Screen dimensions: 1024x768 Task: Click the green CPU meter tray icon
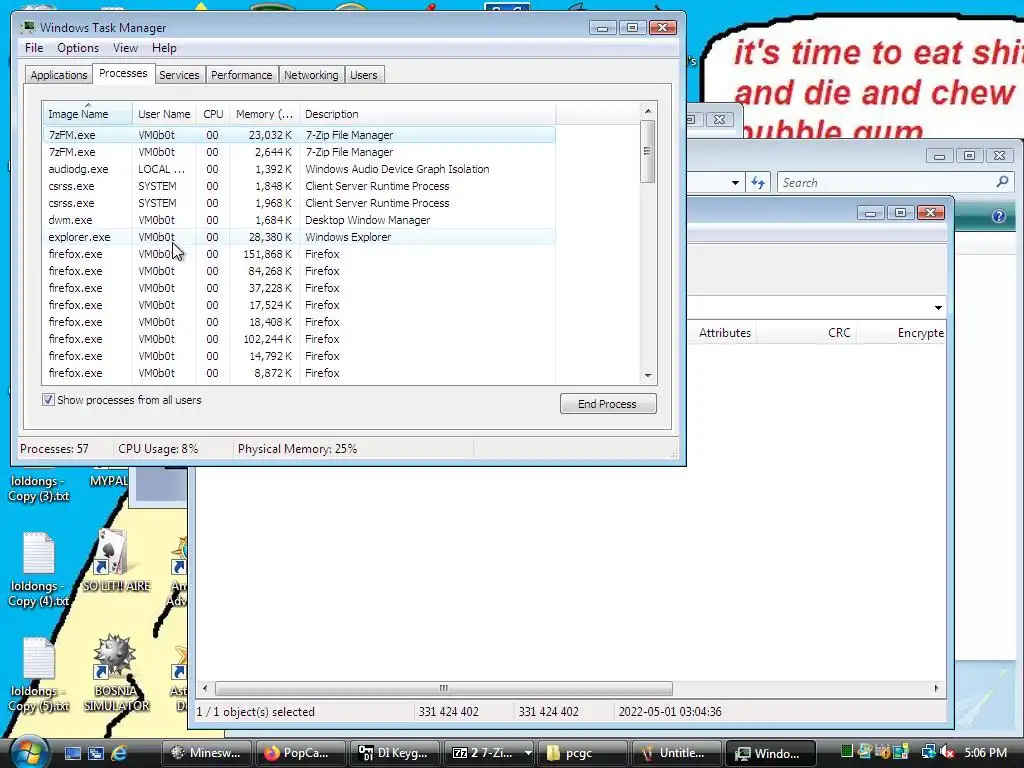846,752
